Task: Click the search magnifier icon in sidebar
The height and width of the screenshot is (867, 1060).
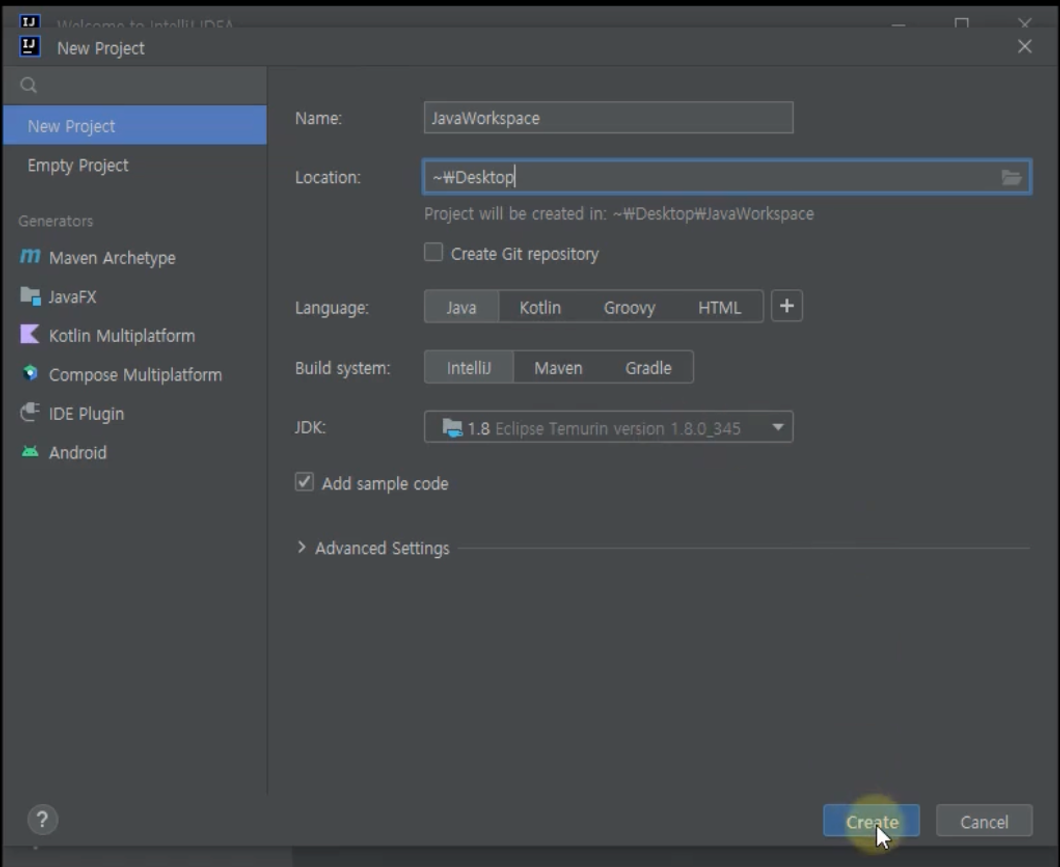Action: pos(28,85)
